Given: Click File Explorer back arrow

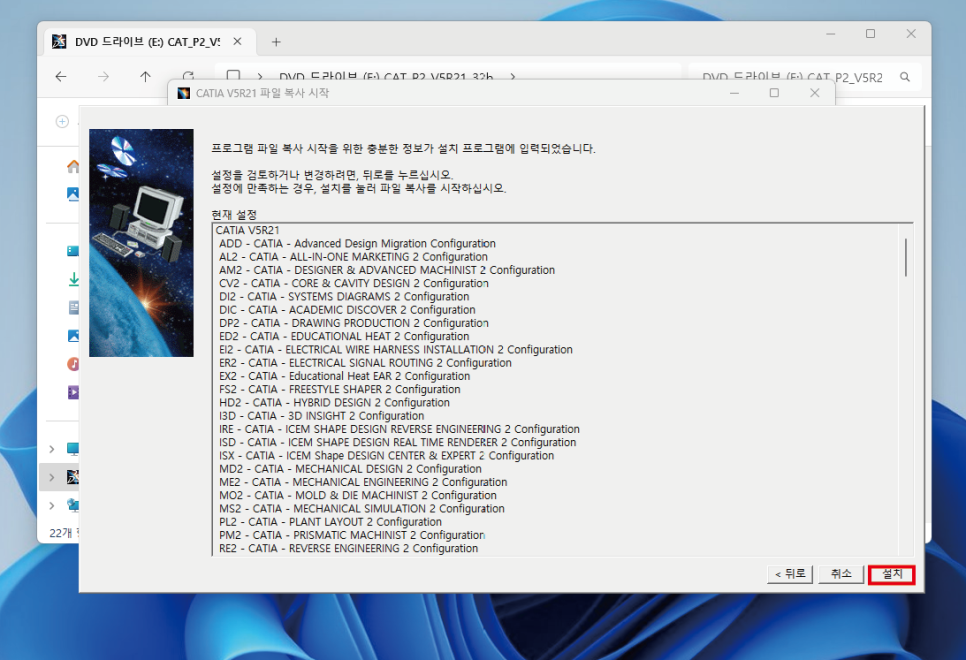Looking at the screenshot, I should (61, 76).
